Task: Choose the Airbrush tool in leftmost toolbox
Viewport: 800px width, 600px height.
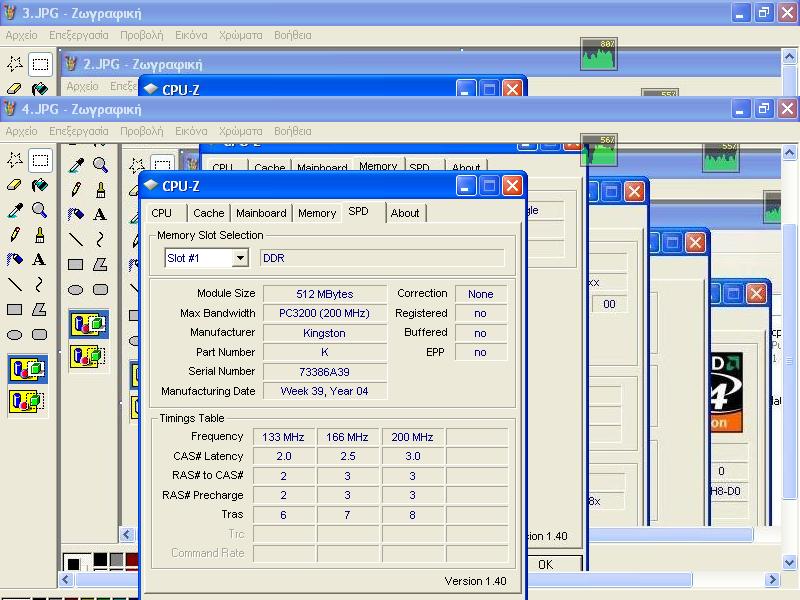Action: tap(15, 260)
